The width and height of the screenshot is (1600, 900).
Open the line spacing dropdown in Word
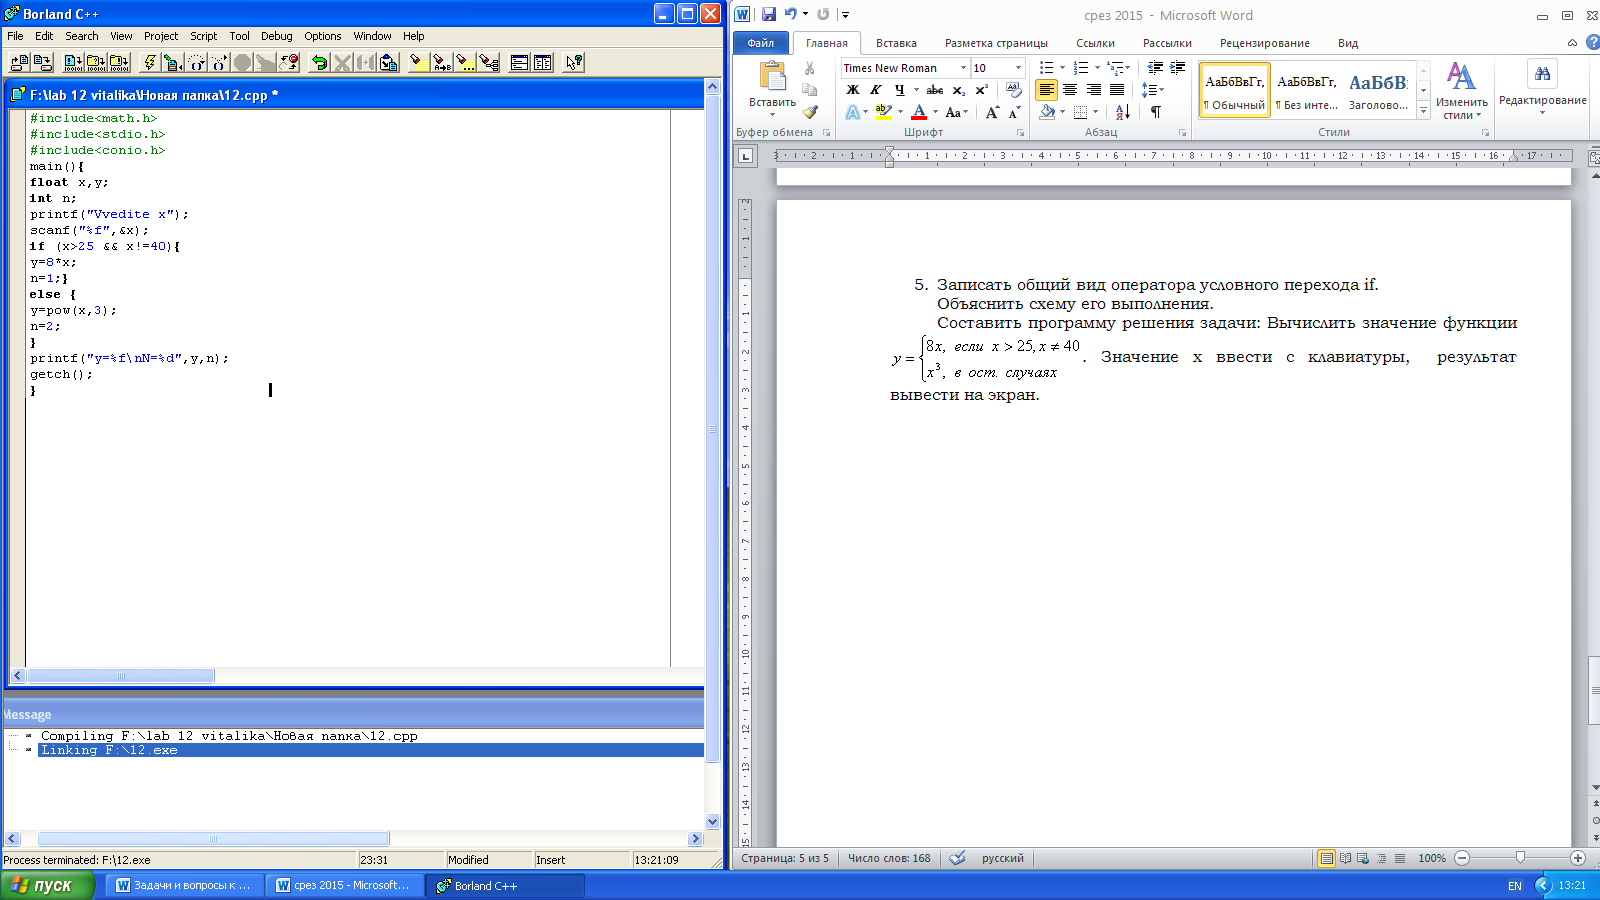point(1152,90)
